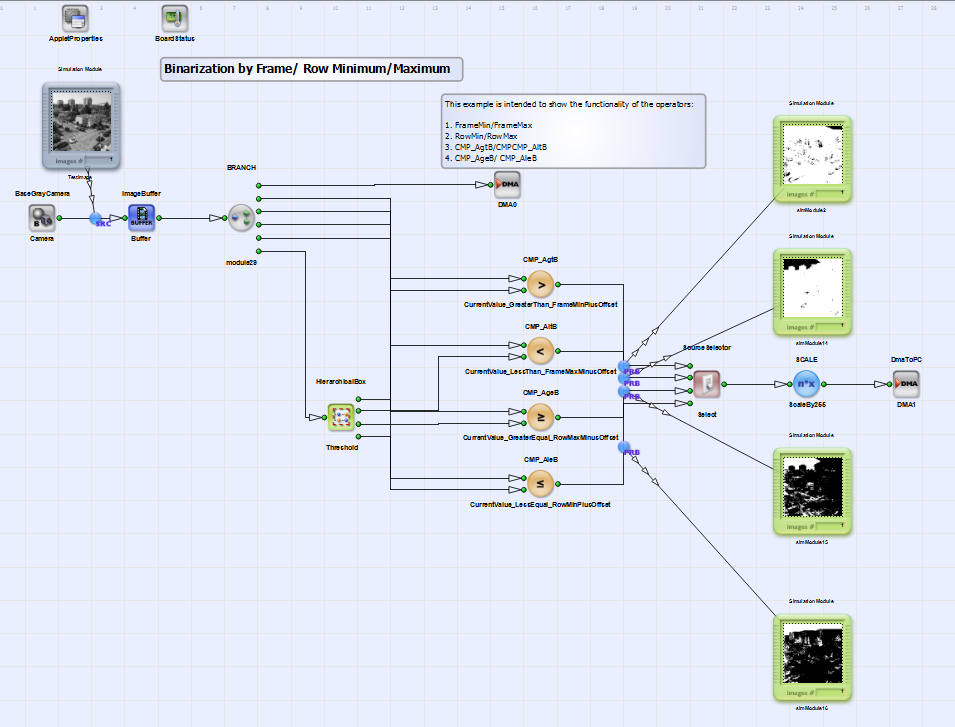
Task: Open the HierarchicalBox Threshold module
Action: pos(341,418)
